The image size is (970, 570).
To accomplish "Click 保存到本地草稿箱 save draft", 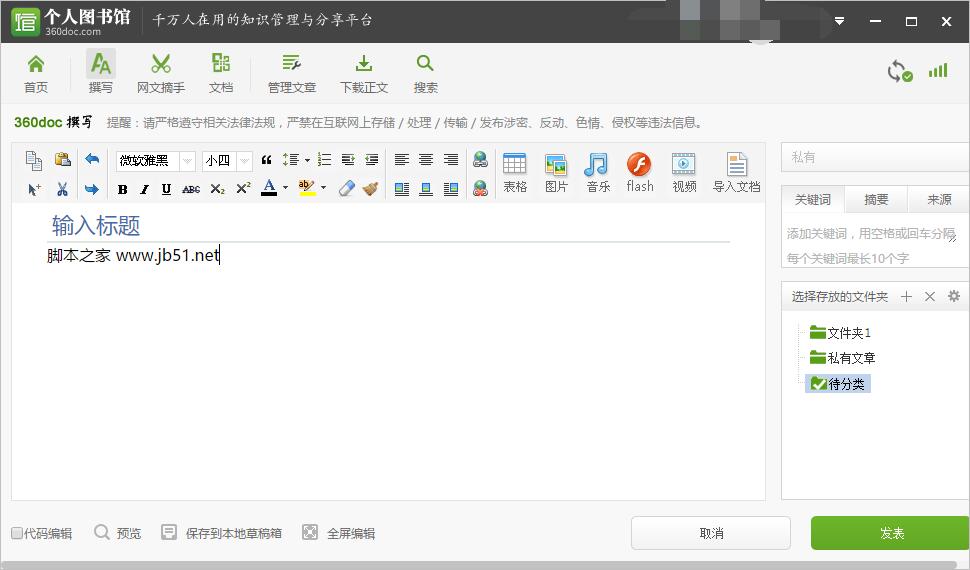I will [x=221, y=533].
